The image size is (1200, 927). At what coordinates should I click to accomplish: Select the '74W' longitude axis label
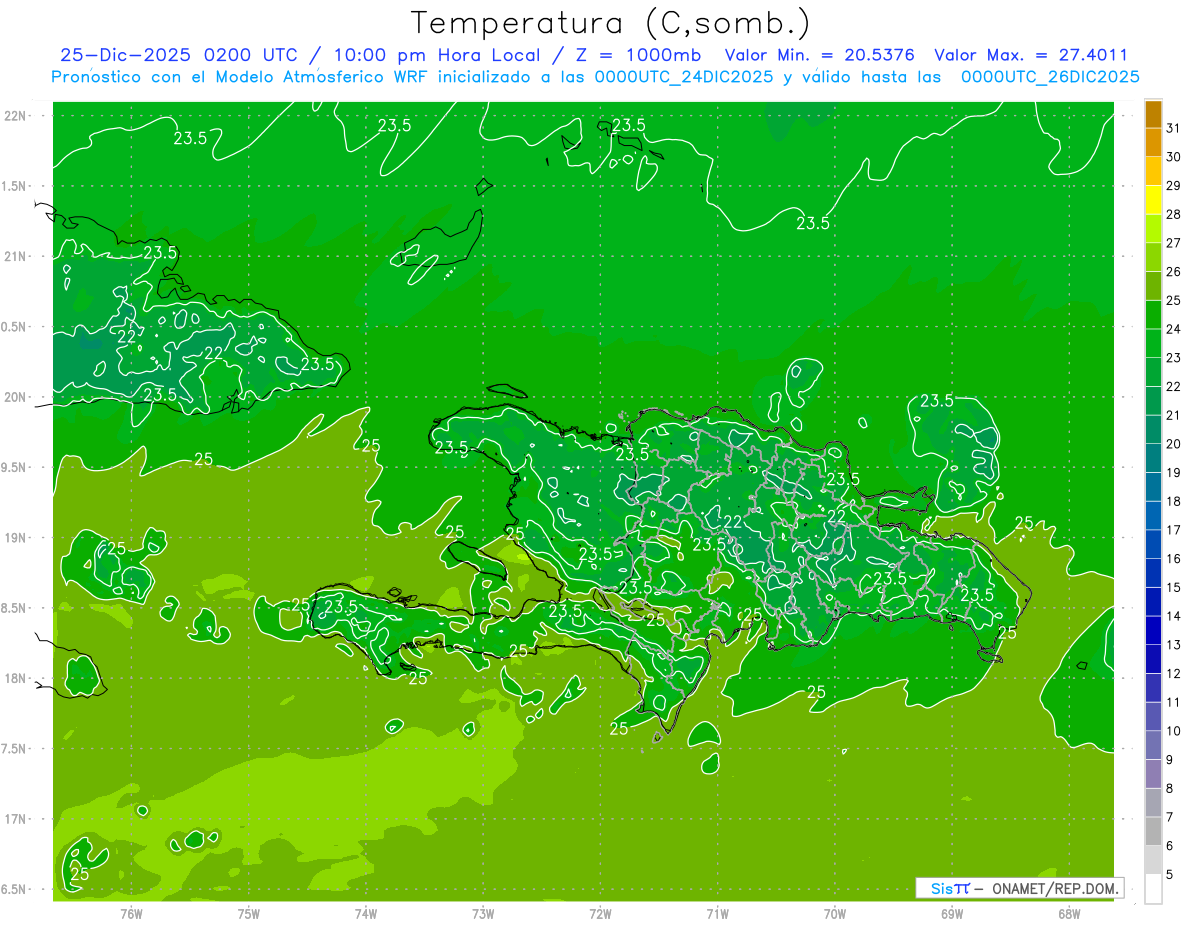[366, 913]
